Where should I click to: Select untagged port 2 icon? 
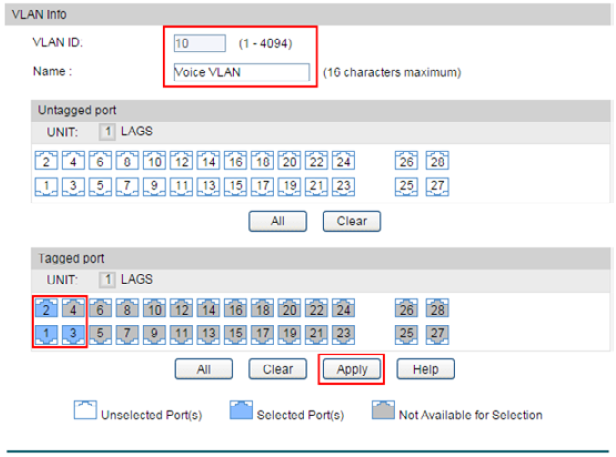click(x=46, y=160)
